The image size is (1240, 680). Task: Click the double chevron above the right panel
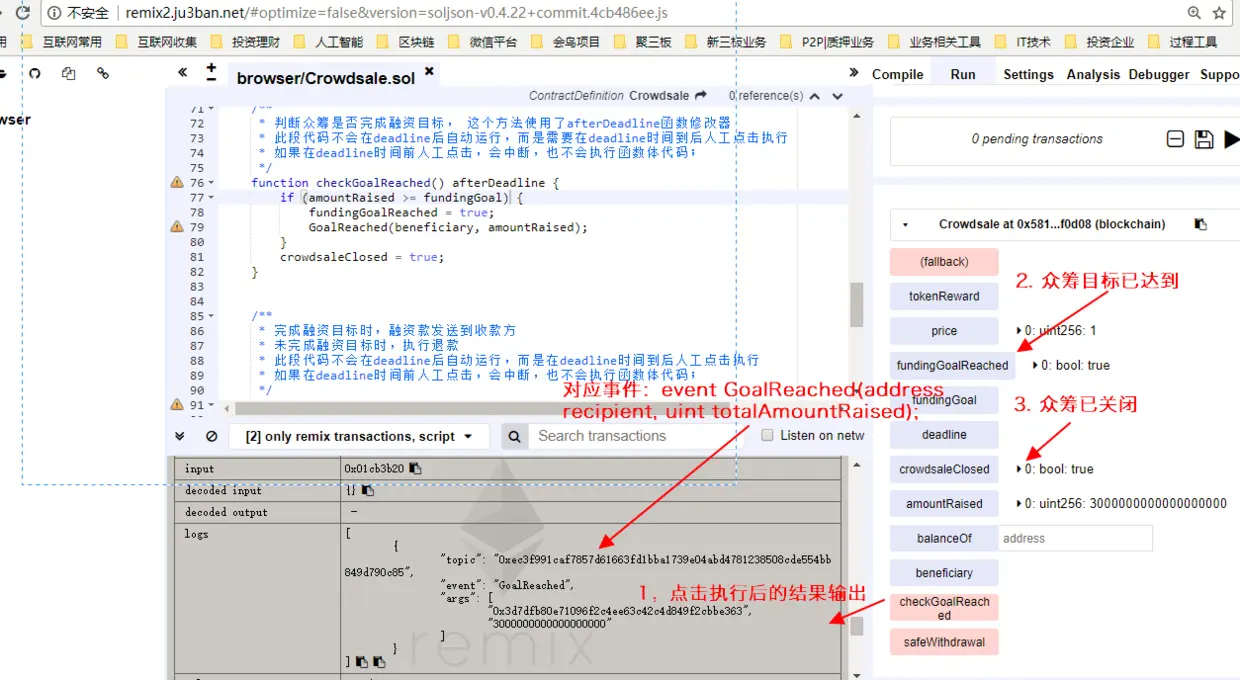click(x=854, y=72)
